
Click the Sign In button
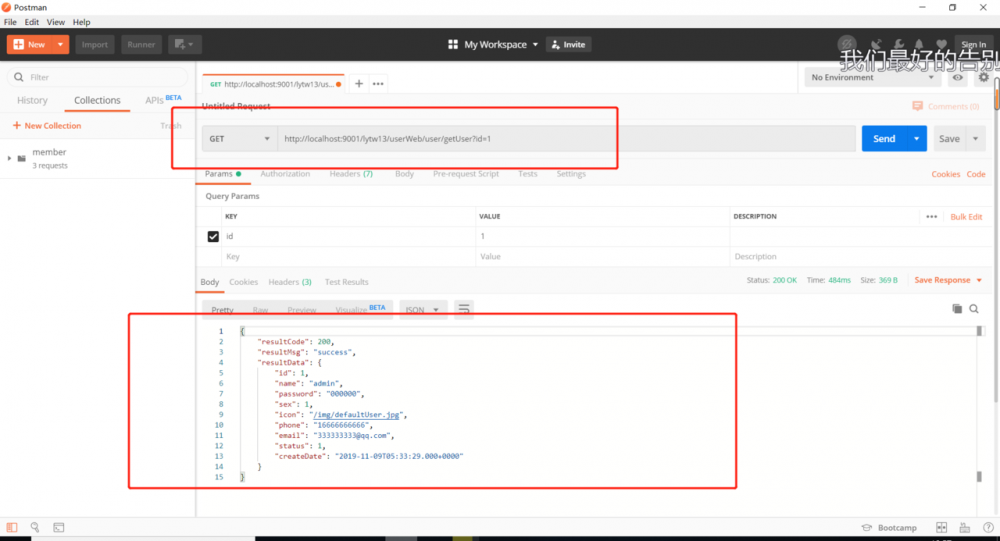[974, 44]
